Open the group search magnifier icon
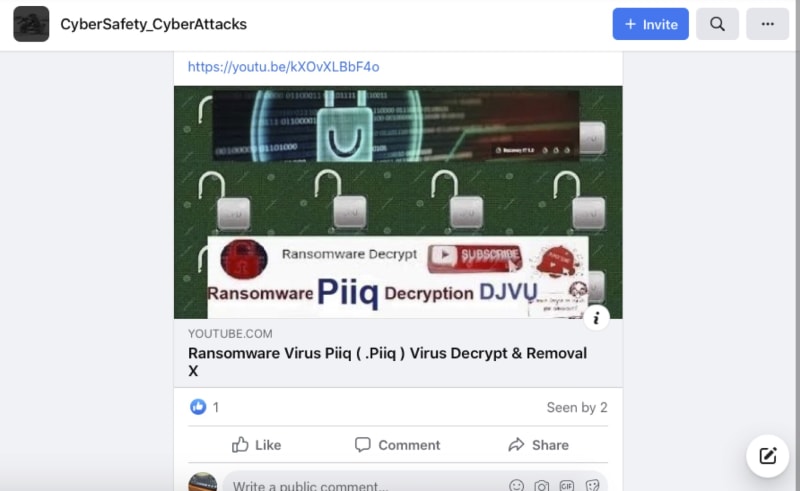 point(717,24)
